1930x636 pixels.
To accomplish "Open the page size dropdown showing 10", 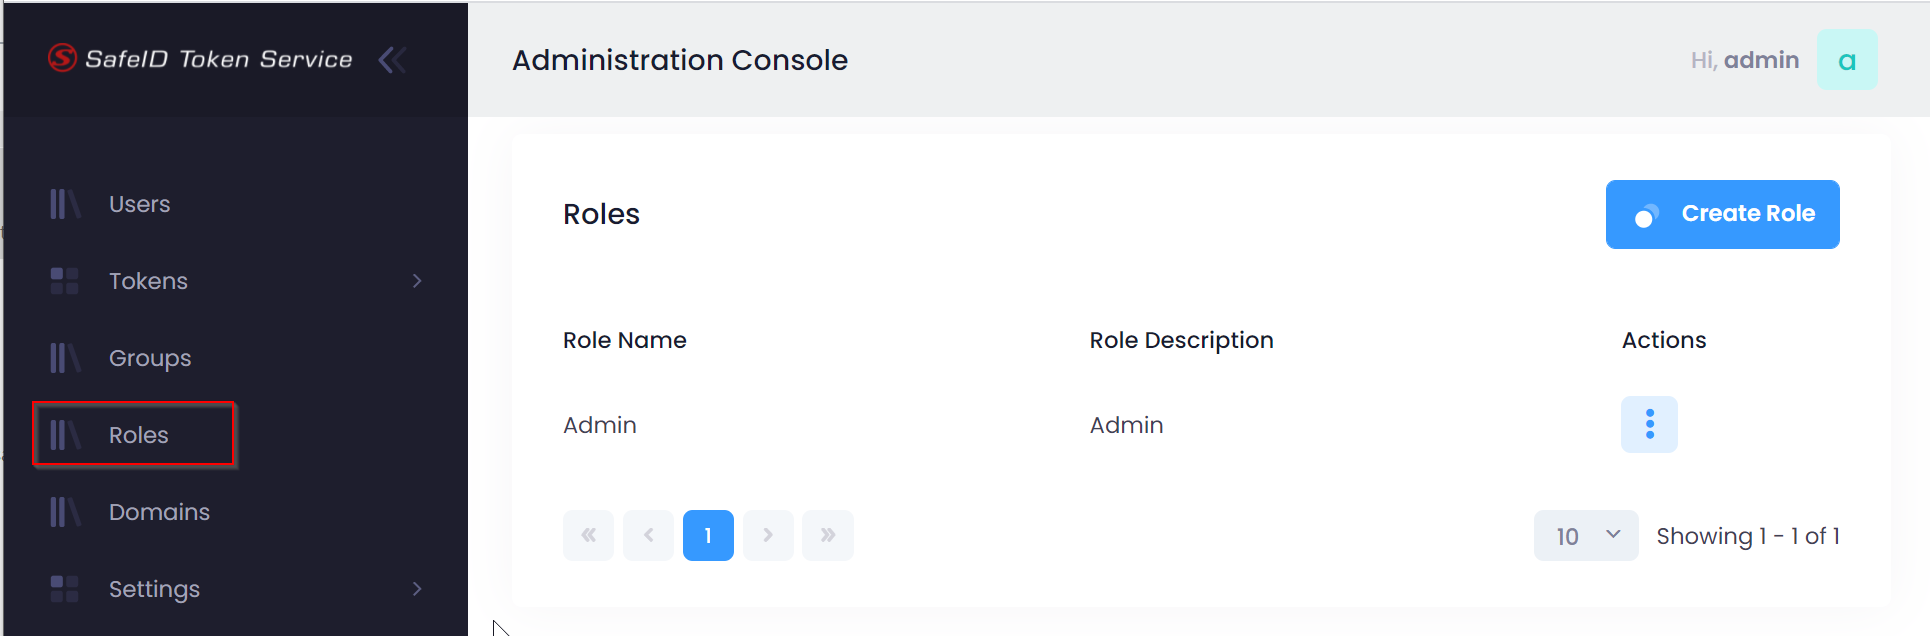I will coord(1585,536).
